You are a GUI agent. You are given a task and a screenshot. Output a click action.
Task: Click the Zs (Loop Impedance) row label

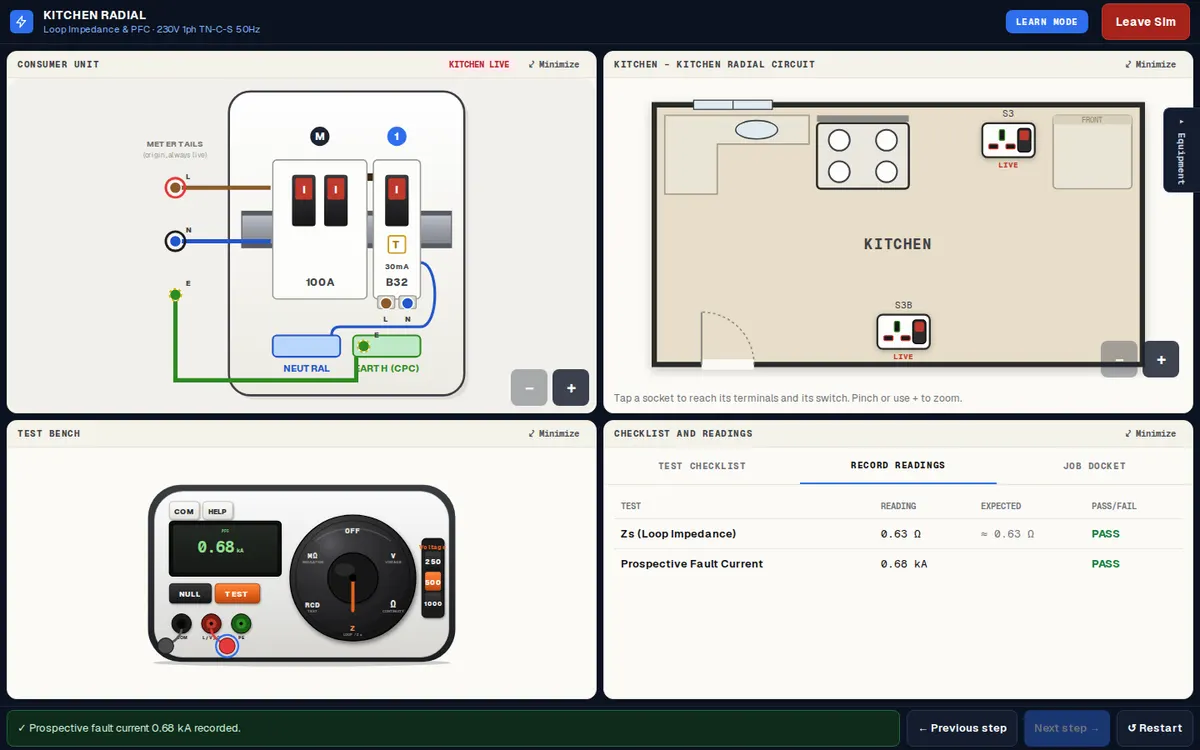[678, 534]
